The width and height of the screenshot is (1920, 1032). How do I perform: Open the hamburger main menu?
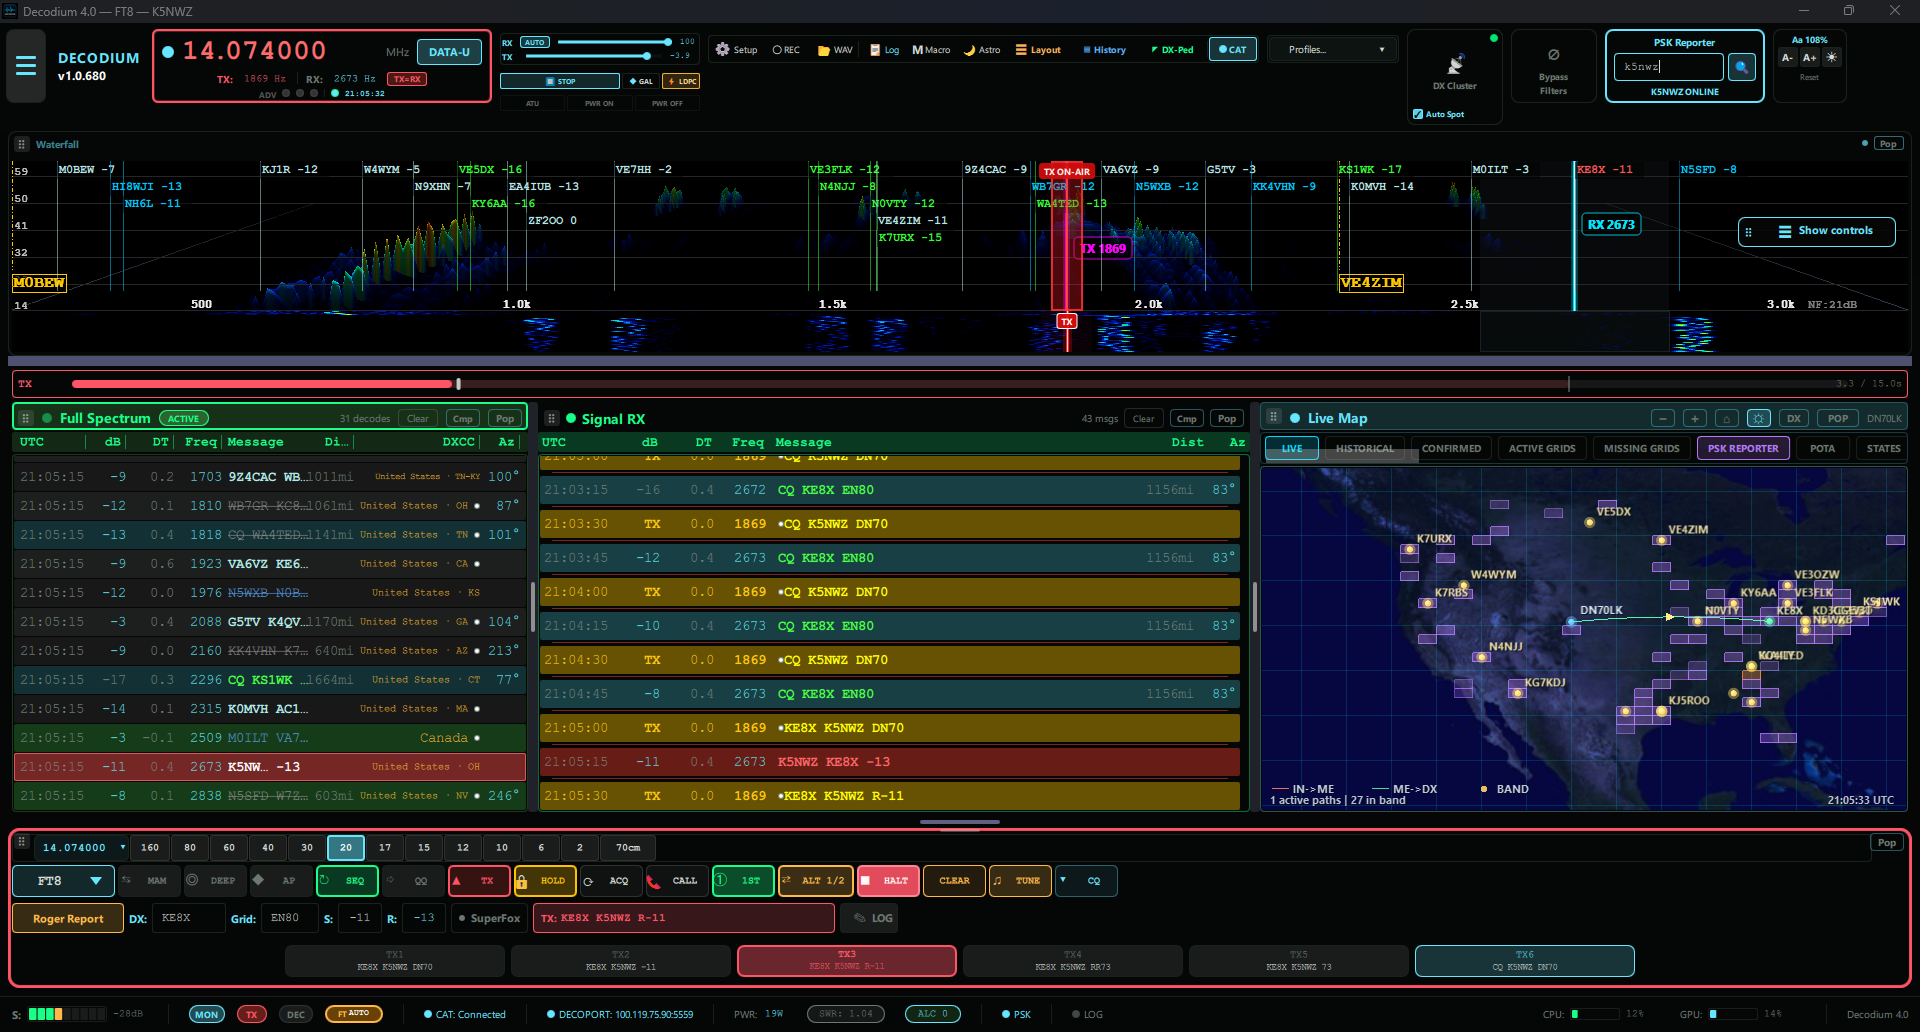coord(26,66)
